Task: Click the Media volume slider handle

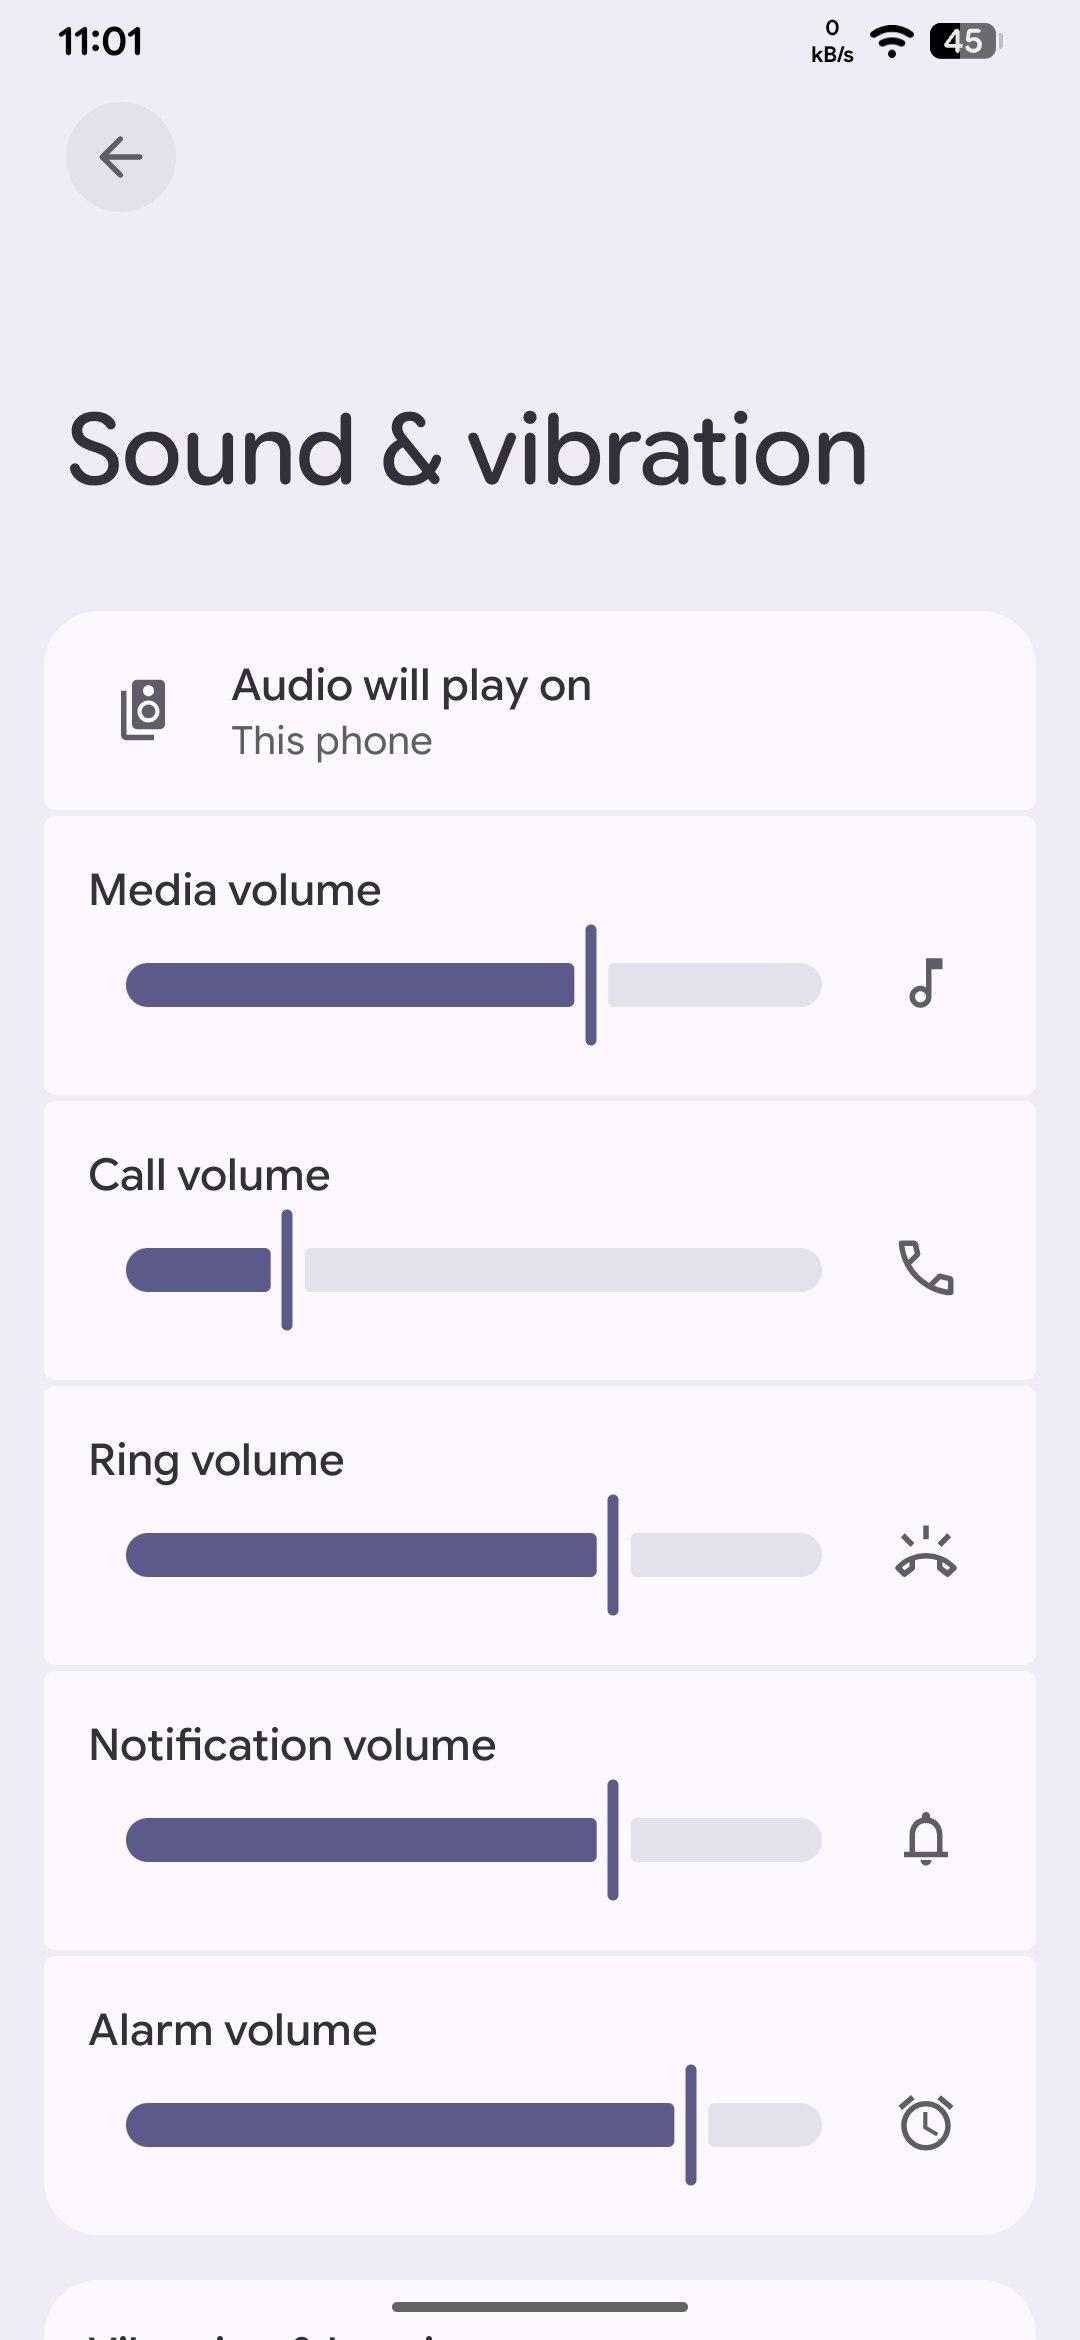Action: (591, 985)
